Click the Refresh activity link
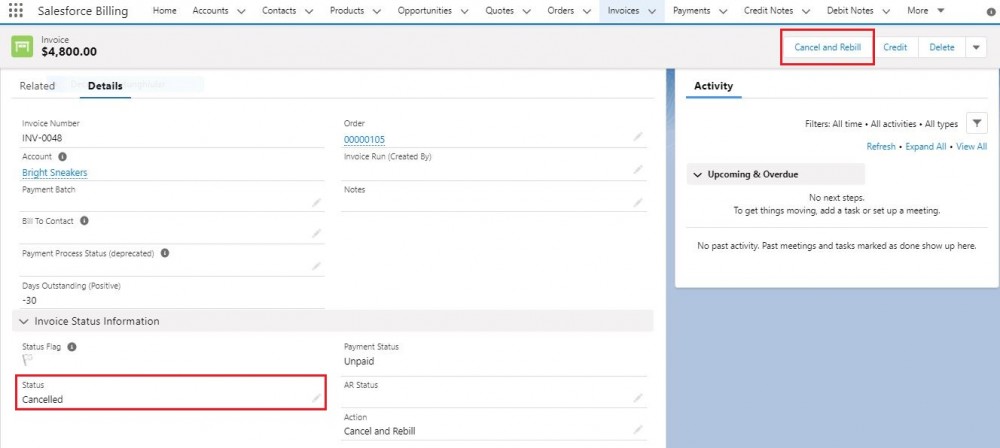The width and height of the screenshot is (1000, 448). [x=881, y=147]
